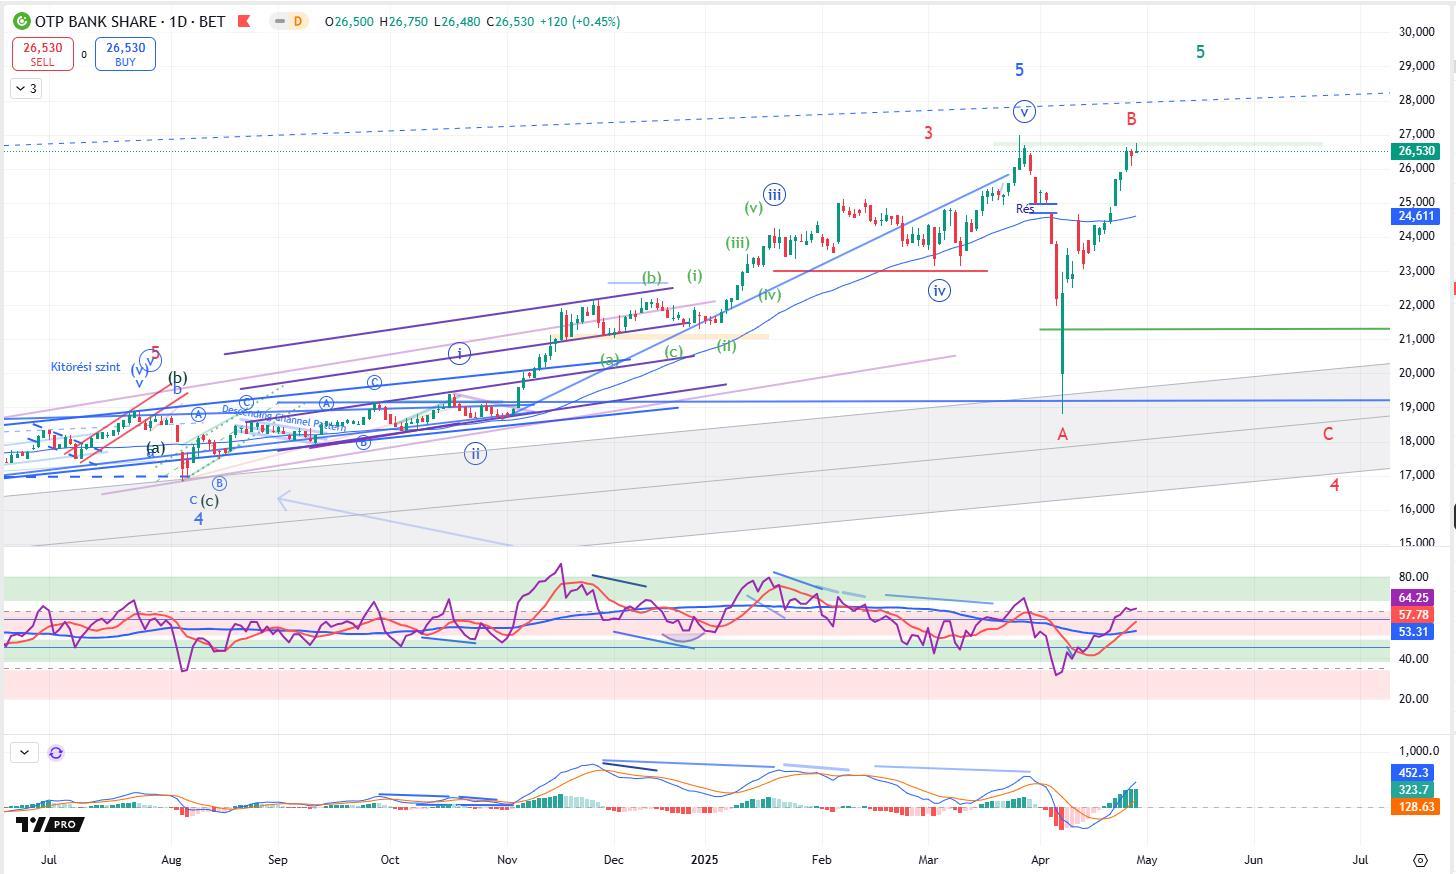Select the red wave label A near April low

click(1063, 434)
